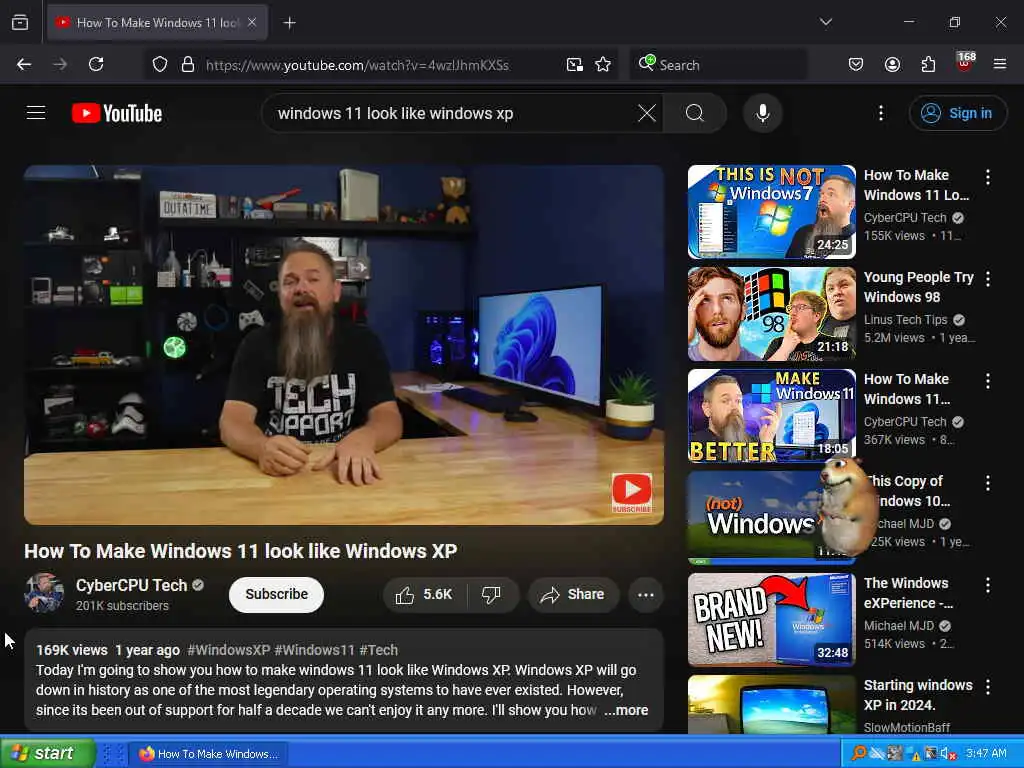Click the main video player to pause
This screenshot has height=768, width=1024.
344,345
